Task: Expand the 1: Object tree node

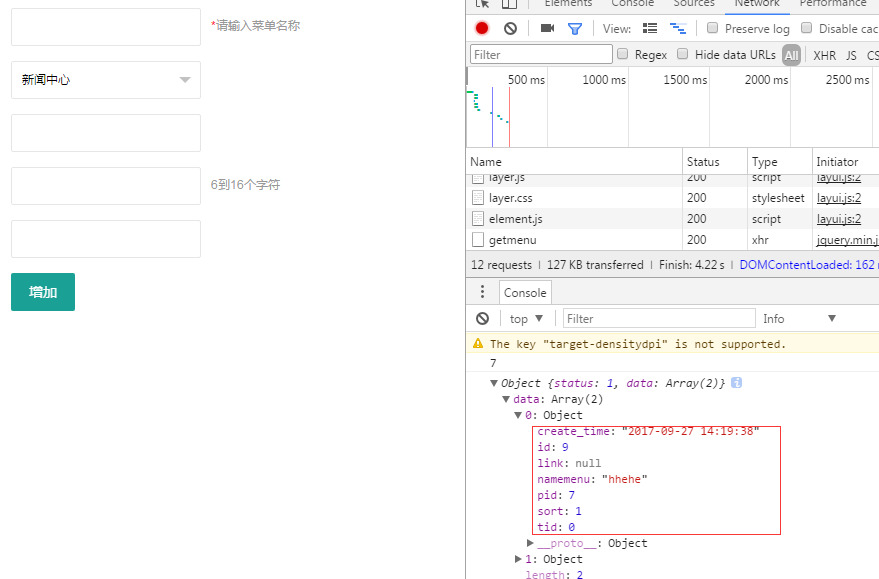Action: coord(519,559)
